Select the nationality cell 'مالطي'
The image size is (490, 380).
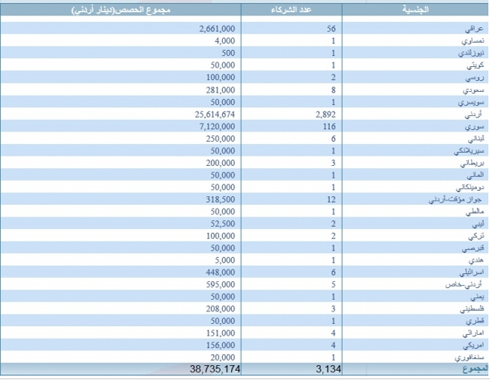click(475, 212)
